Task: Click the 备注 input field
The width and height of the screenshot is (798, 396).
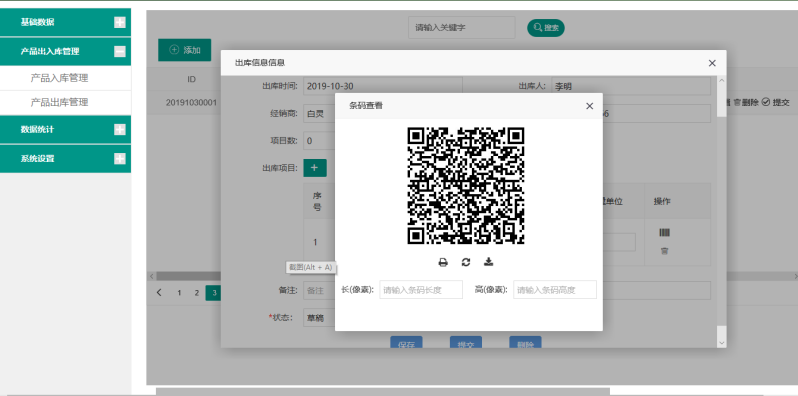Action: point(319,291)
